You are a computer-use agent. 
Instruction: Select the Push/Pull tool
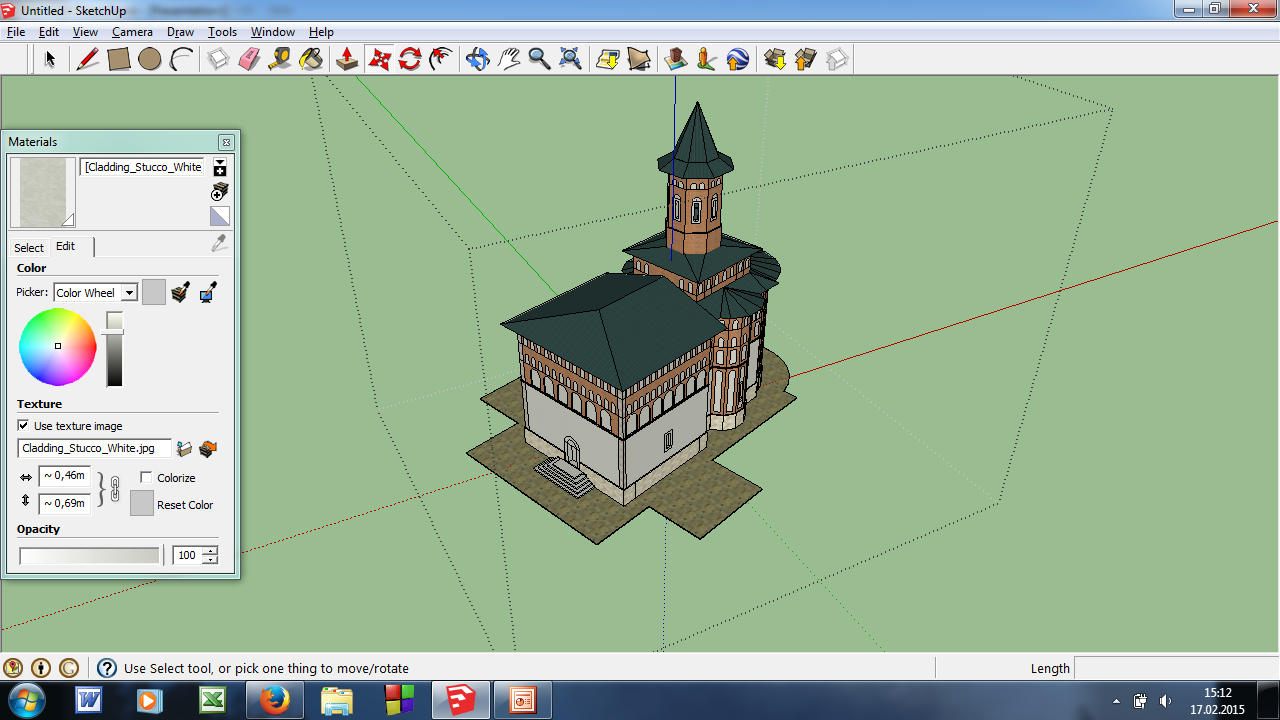click(347, 60)
